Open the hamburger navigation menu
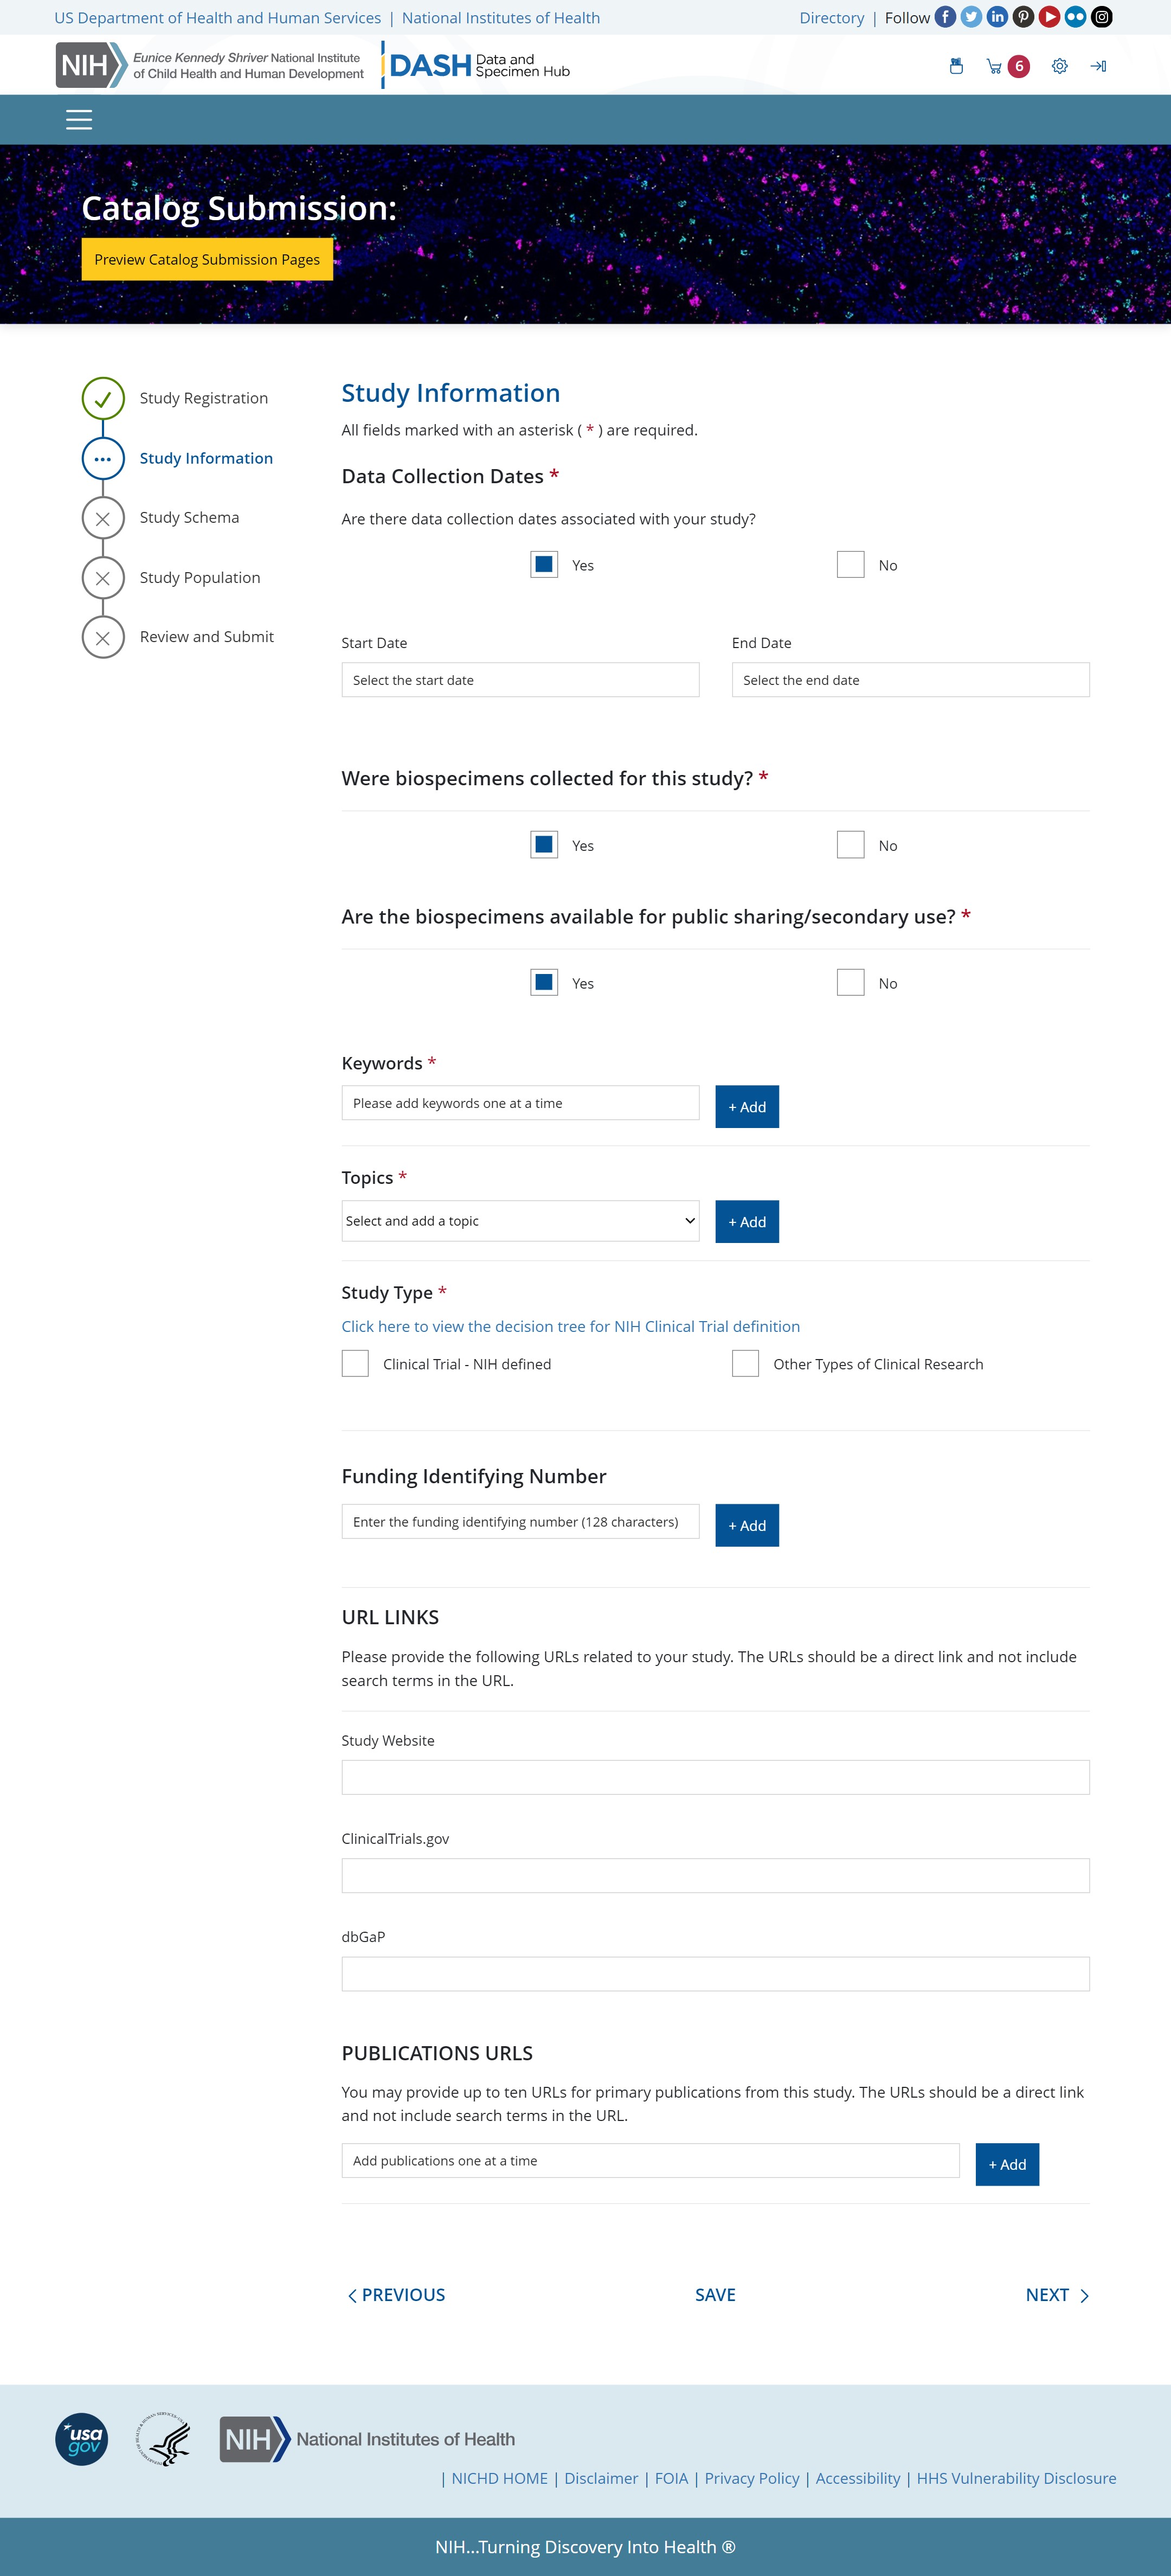Viewport: 1171px width, 2576px height. 79,120
